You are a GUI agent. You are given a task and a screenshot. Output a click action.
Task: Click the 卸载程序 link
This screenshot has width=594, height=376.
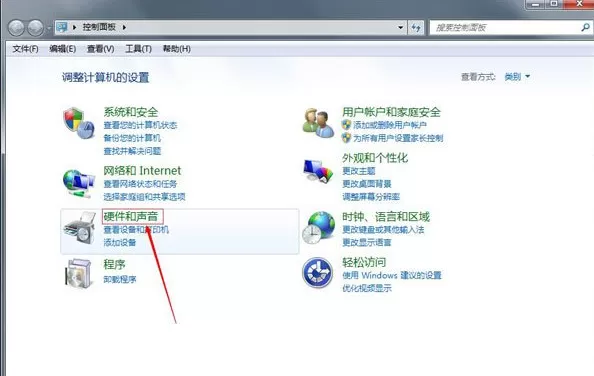120,279
